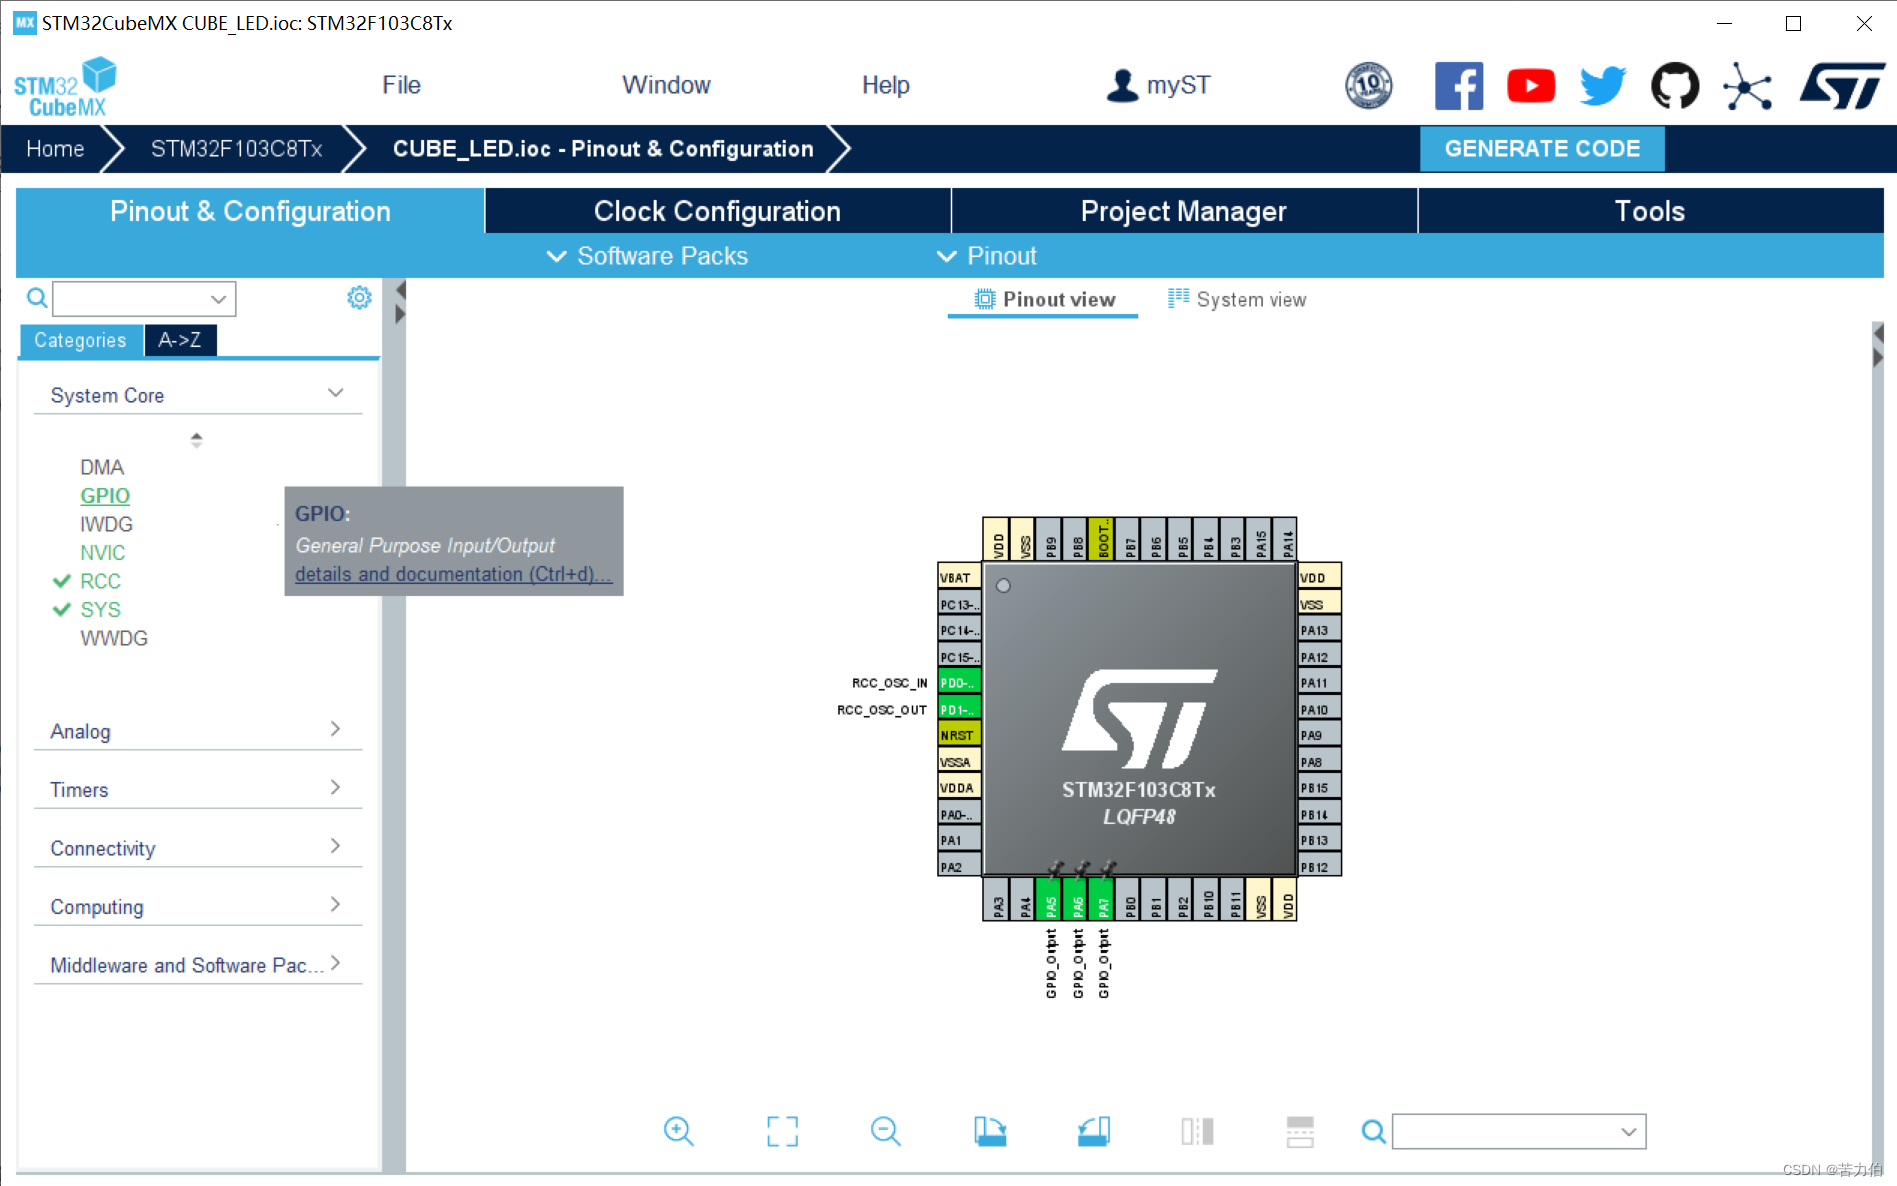Expand left panel with lower arrow
This screenshot has height=1186, width=1897.
point(400,314)
